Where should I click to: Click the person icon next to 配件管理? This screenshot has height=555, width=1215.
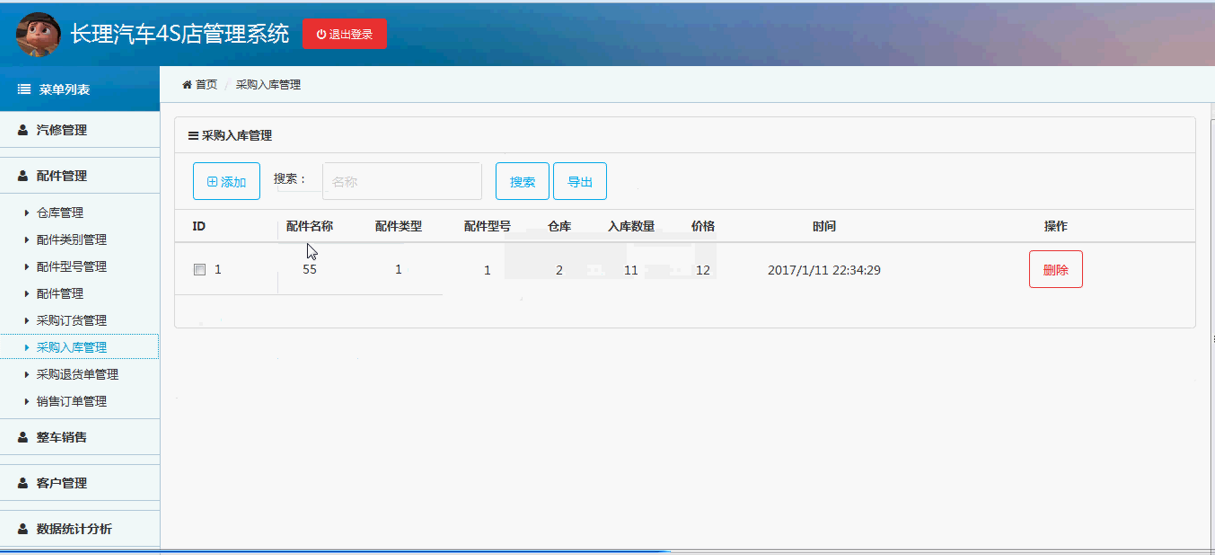(x=23, y=176)
